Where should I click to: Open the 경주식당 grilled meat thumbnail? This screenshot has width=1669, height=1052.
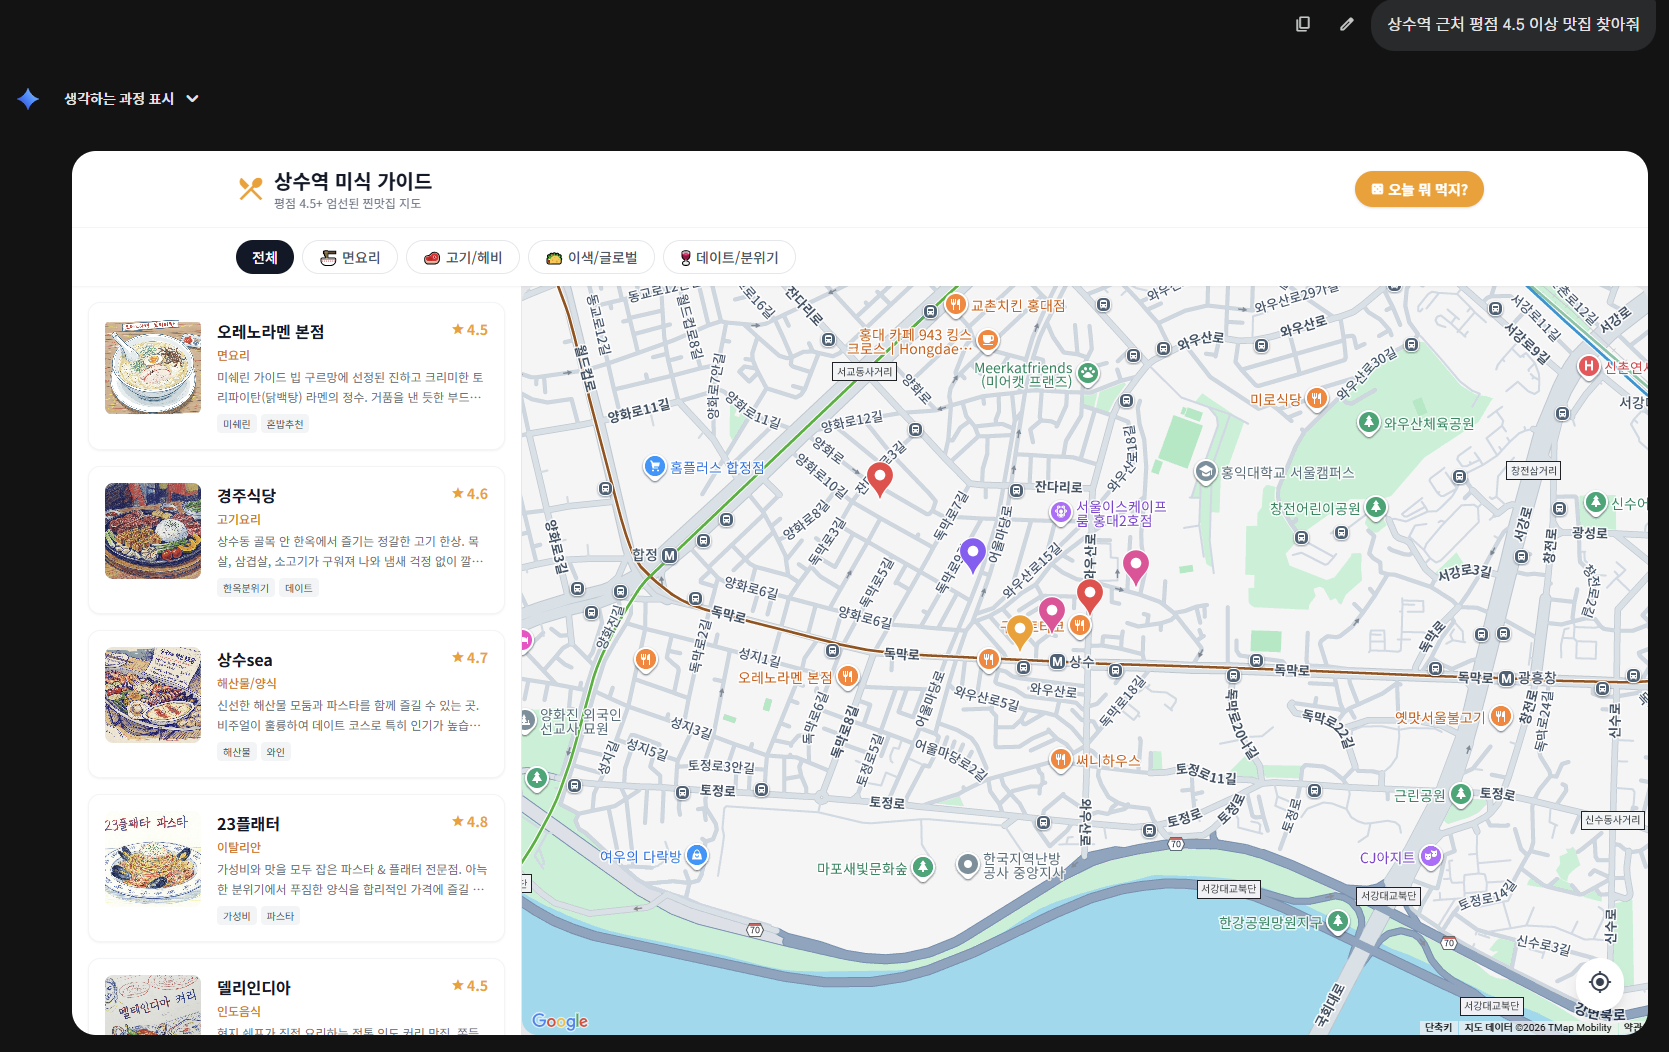tap(153, 531)
